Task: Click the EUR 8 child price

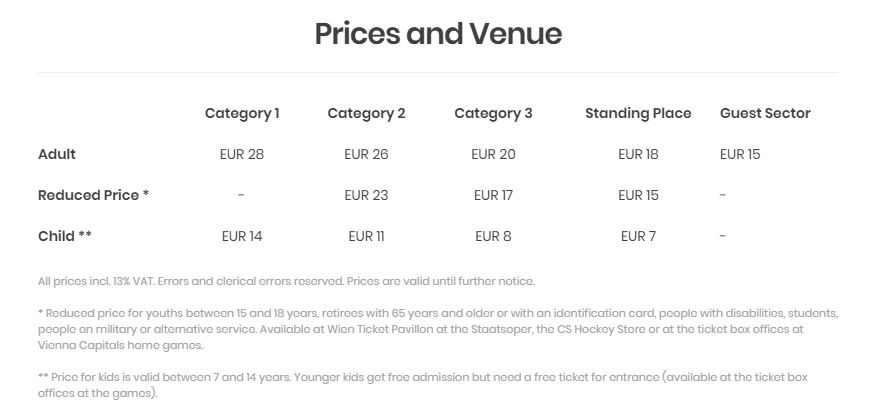Action: tap(493, 236)
